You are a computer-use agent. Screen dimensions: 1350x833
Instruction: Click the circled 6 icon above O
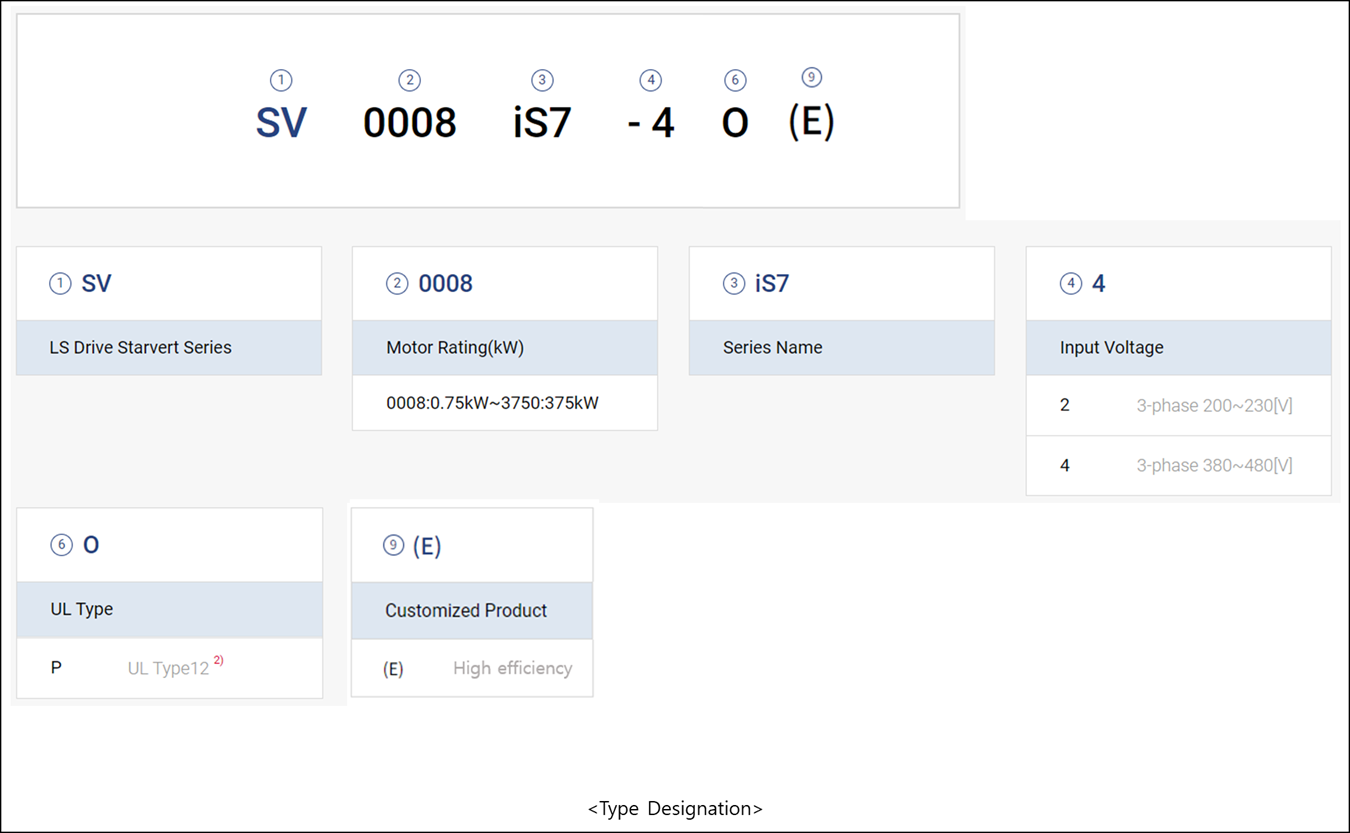[x=735, y=80]
